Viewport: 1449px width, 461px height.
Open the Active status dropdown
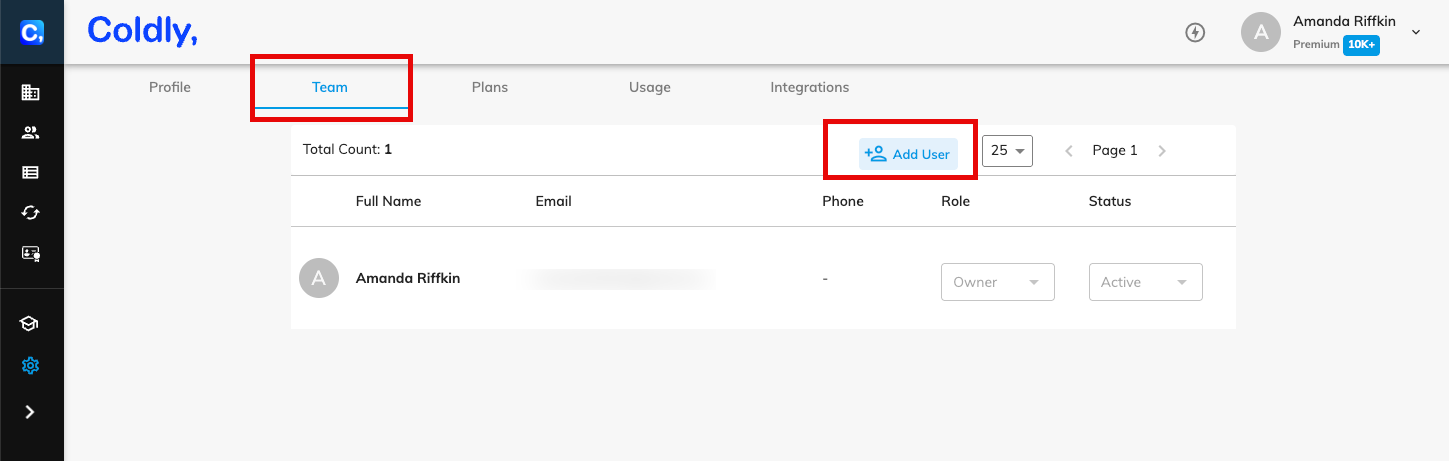(1145, 282)
